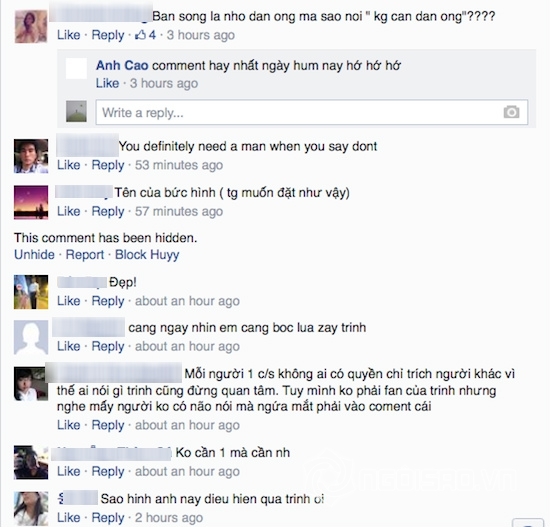Open purple sunset avatar thumbnail
Image resolution: width=550 pixels, height=527 pixels.
(x=31, y=202)
